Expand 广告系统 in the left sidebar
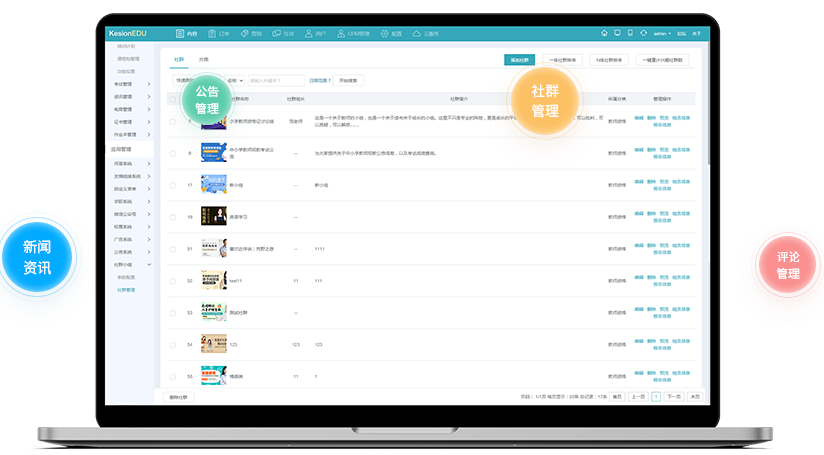Viewport: 824px width, 455px height. tap(130, 239)
